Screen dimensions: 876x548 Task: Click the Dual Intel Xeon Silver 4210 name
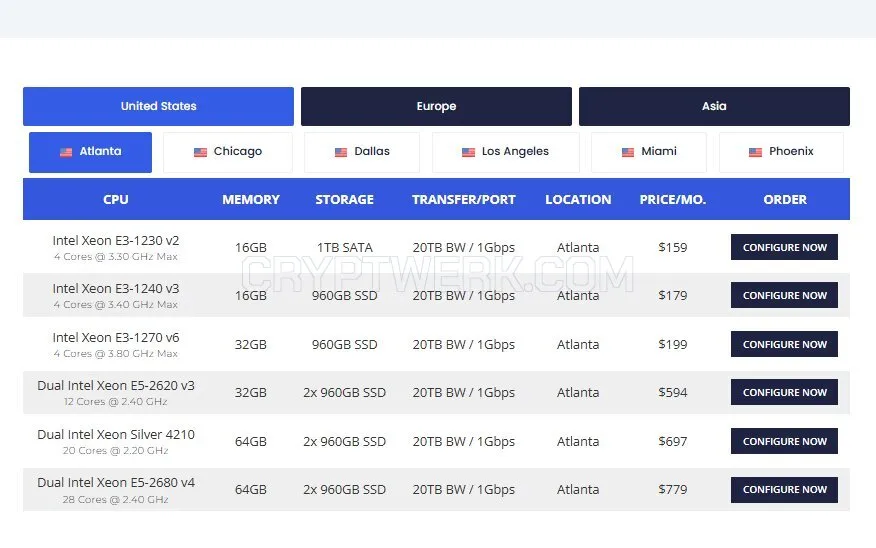click(x=116, y=434)
